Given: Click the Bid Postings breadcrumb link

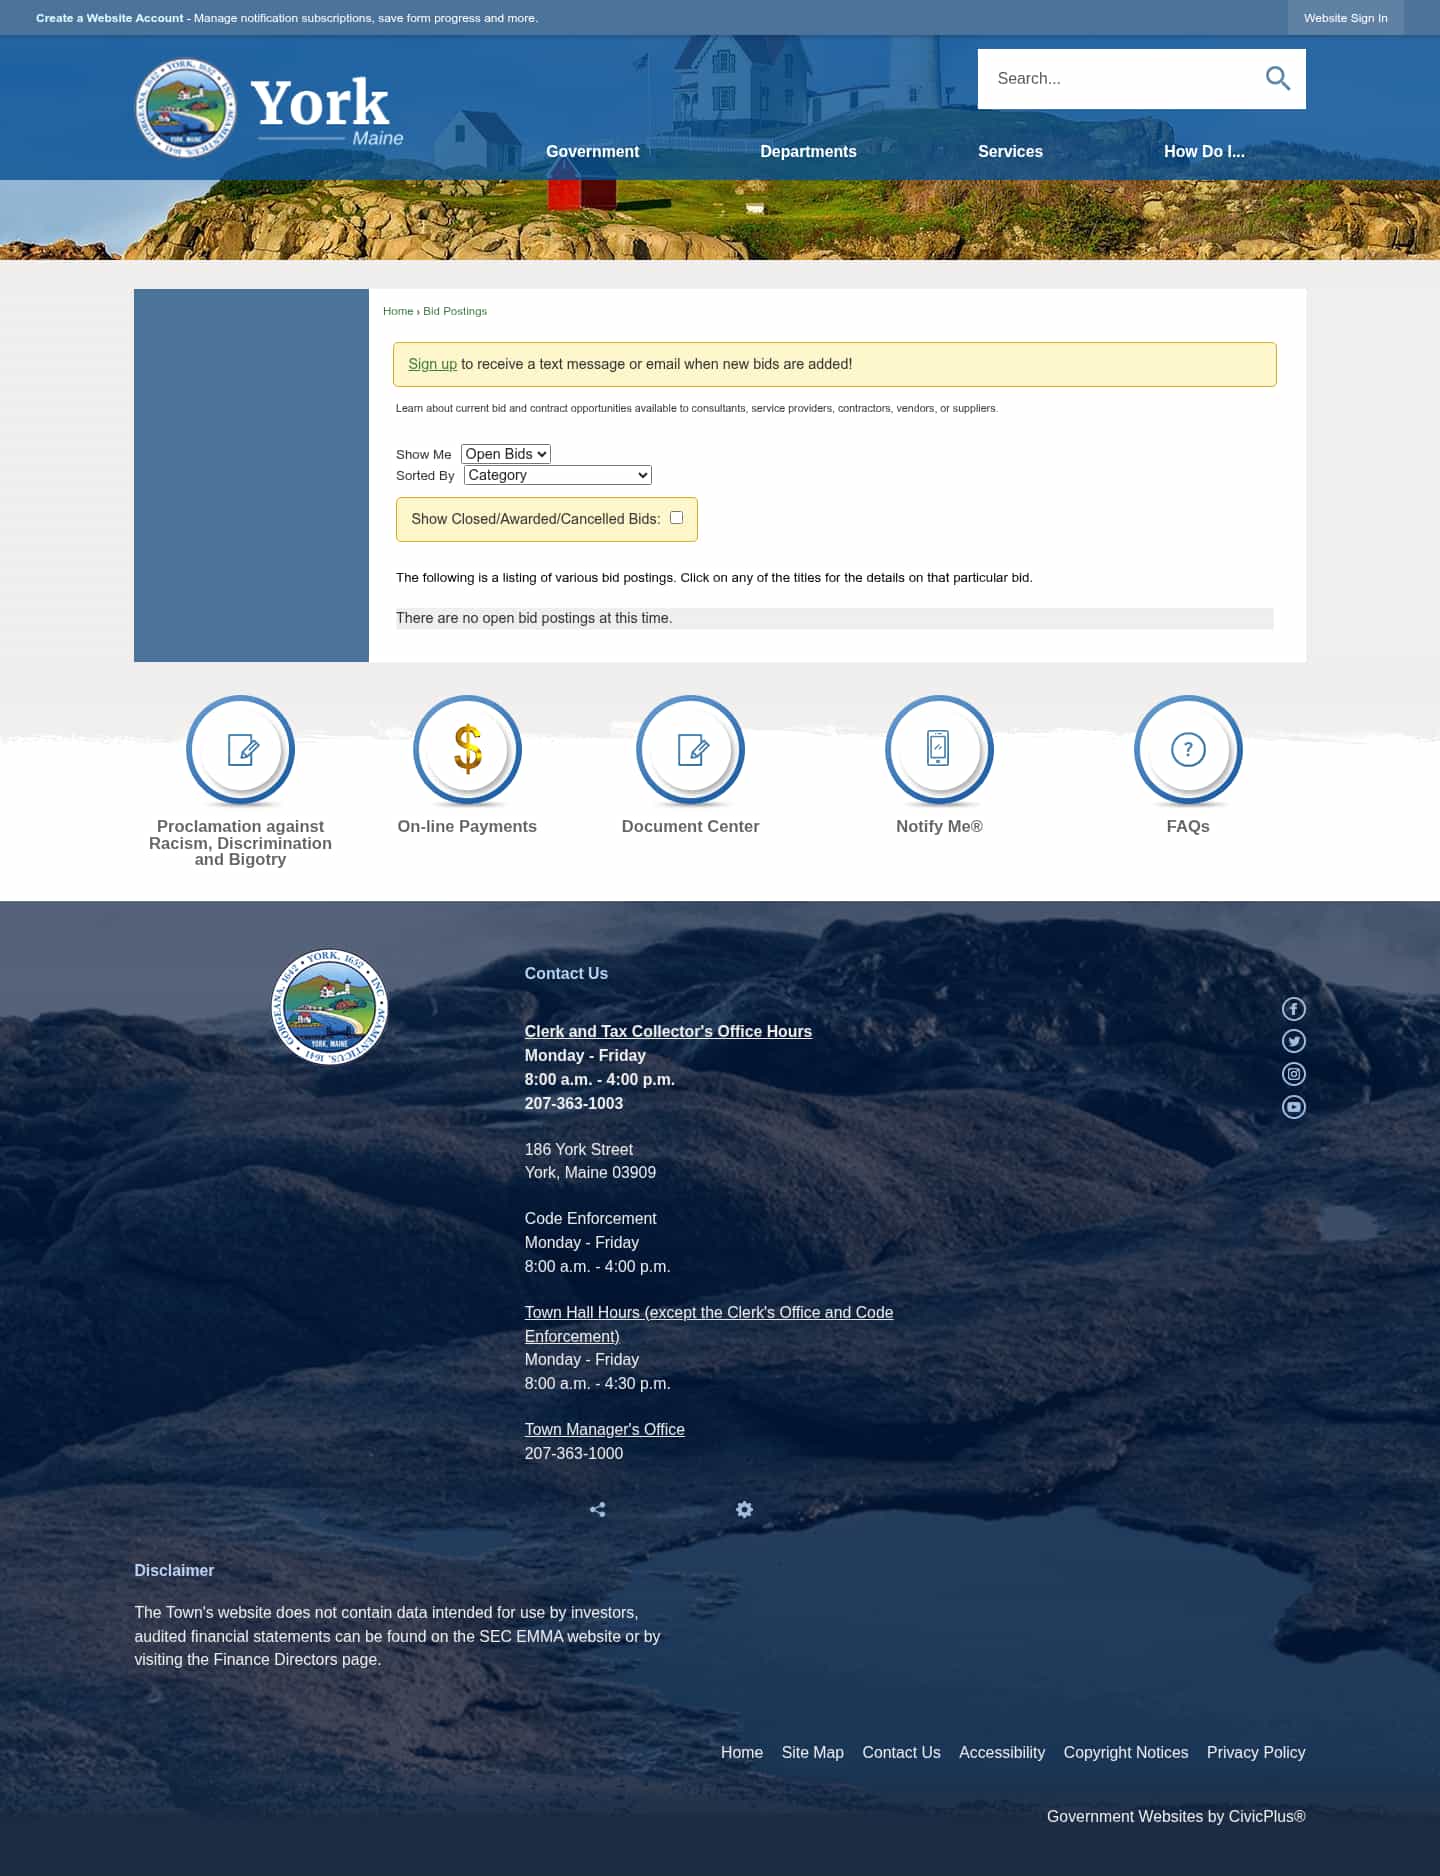Looking at the screenshot, I should point(455,311).
